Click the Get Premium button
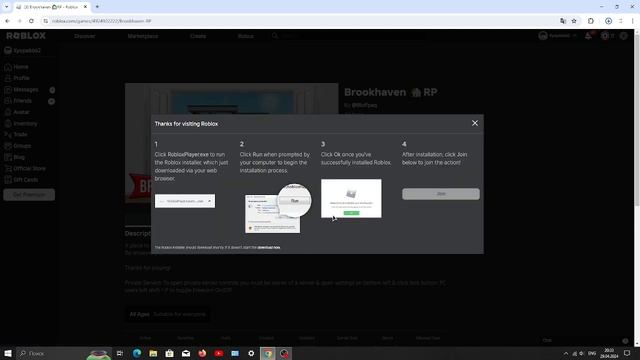The width and height of the screenshot is (640, 360). coord(29,195)
